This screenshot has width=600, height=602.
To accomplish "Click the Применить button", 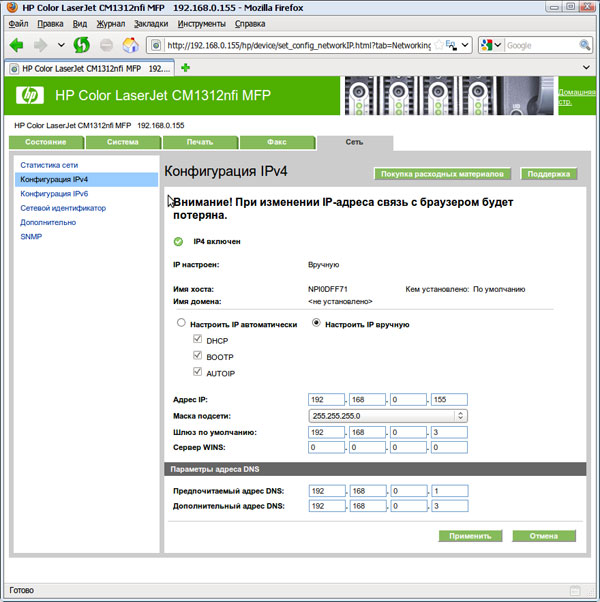I will tap(470, 536).
